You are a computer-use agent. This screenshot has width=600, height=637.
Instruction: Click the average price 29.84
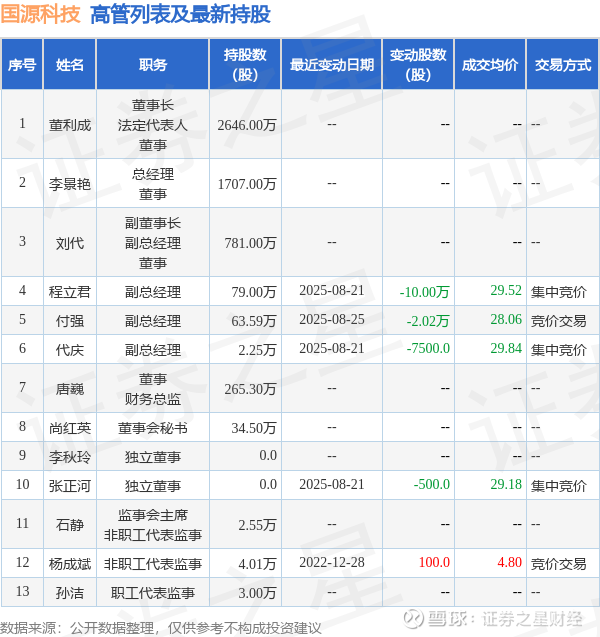[x=506, y=348]
